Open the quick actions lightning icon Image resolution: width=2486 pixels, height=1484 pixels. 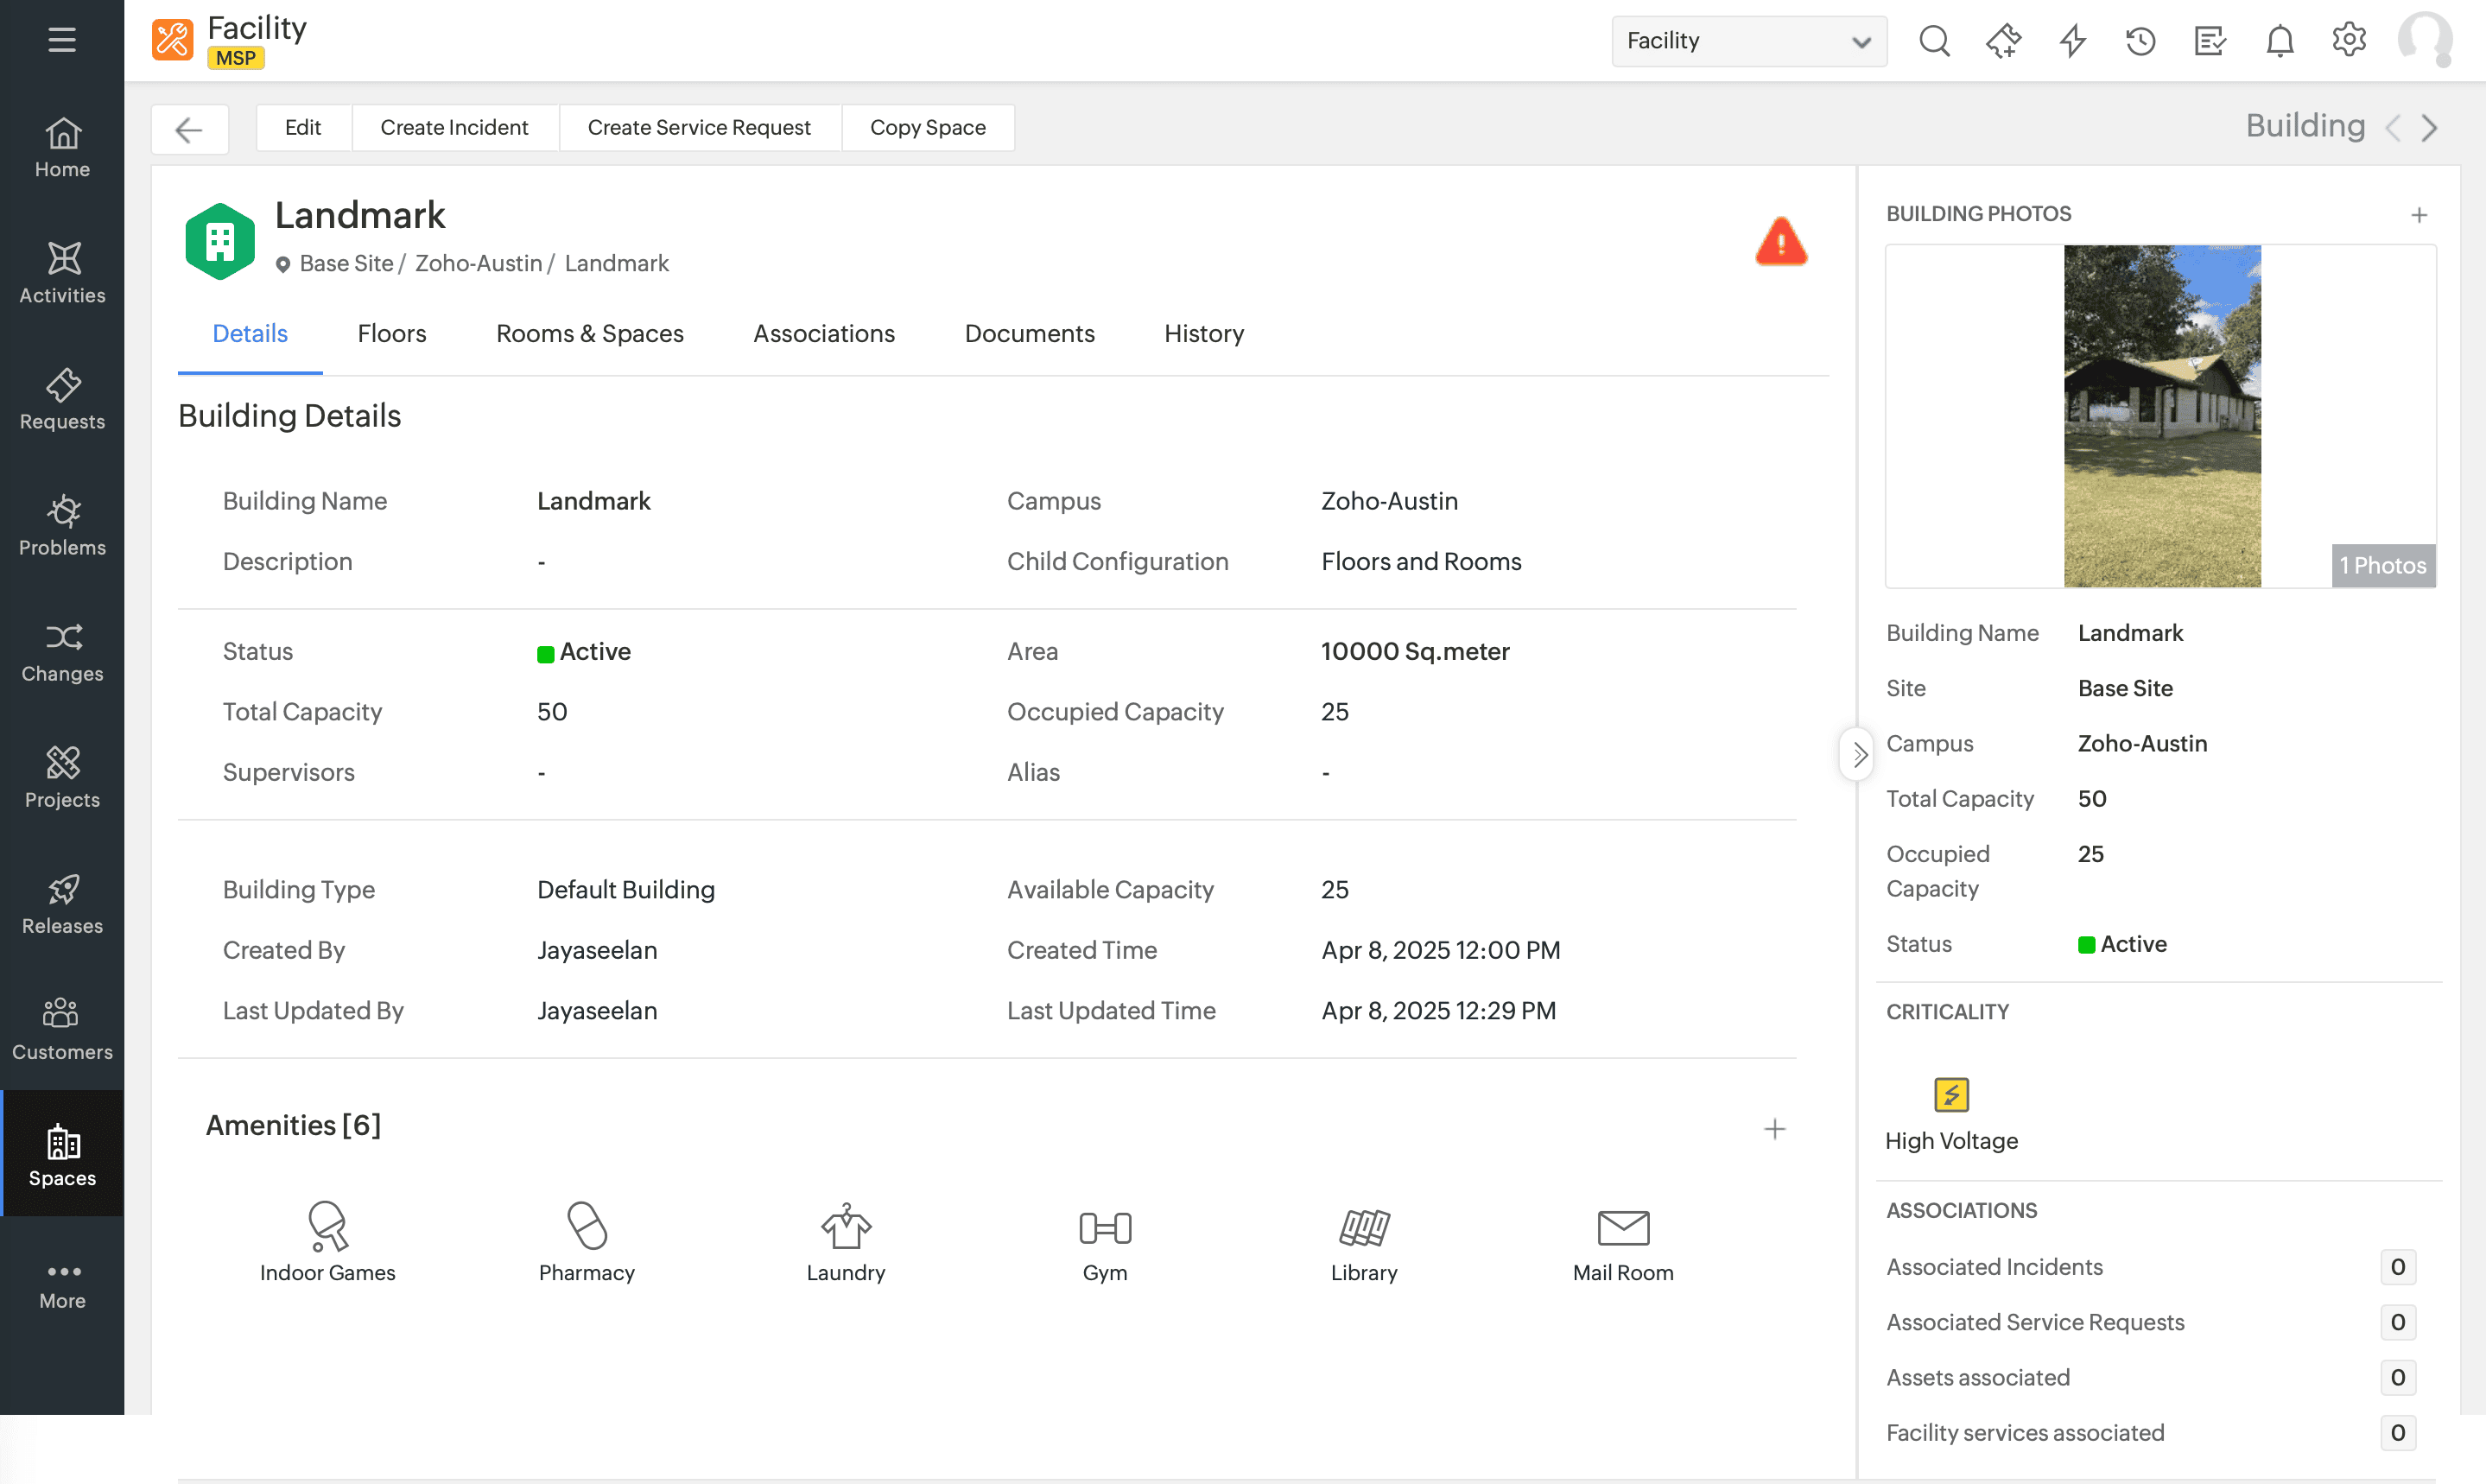2072,41
